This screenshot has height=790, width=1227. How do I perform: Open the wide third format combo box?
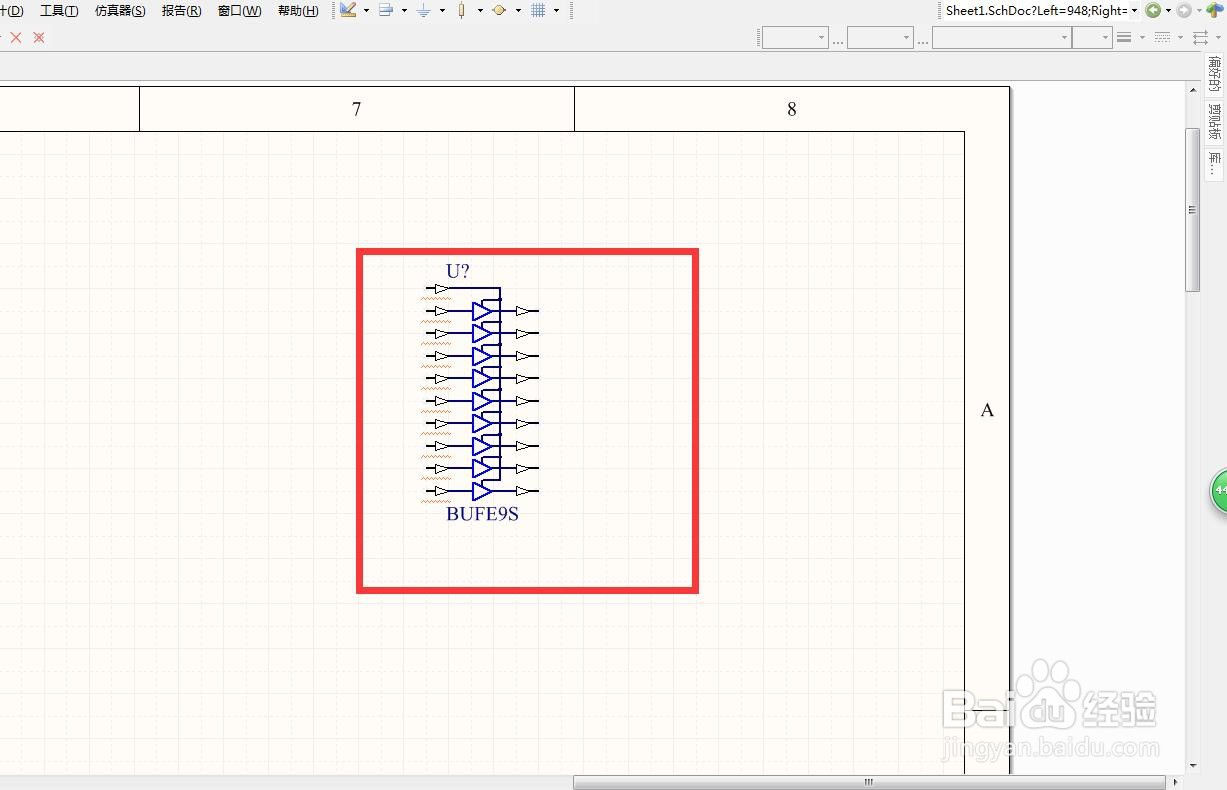[x=1001, y=37]
